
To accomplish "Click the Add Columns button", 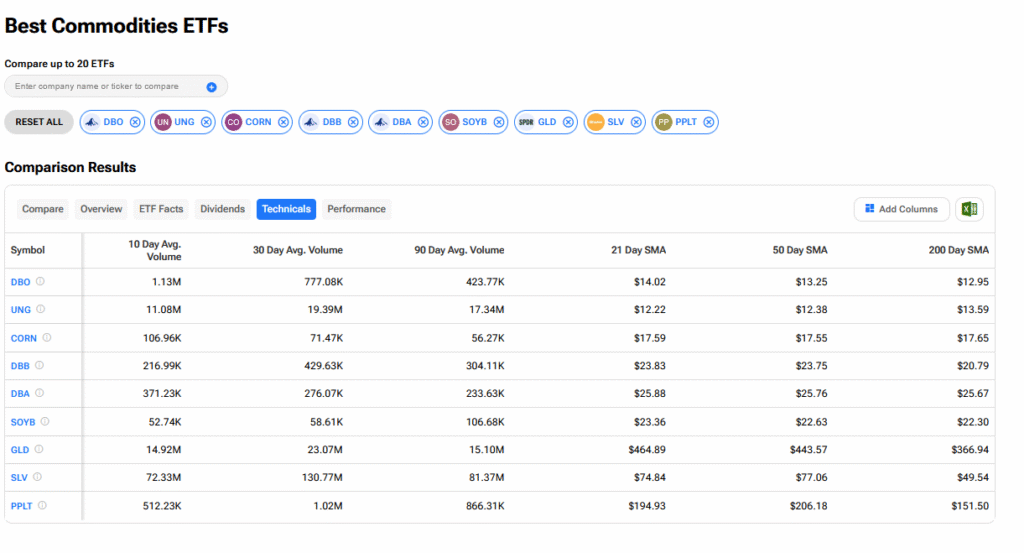I will click(x=901, y=209).
